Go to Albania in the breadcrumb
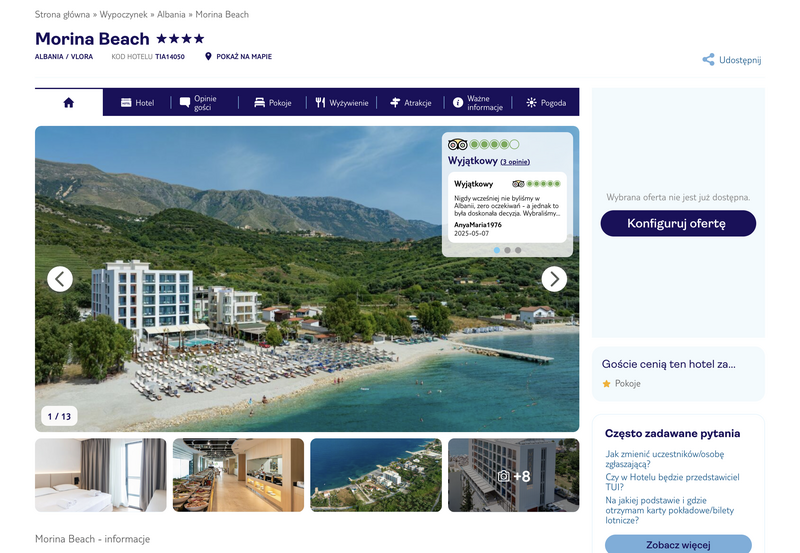Viewport: 800px width, 553px height. (x=171, y=15)
